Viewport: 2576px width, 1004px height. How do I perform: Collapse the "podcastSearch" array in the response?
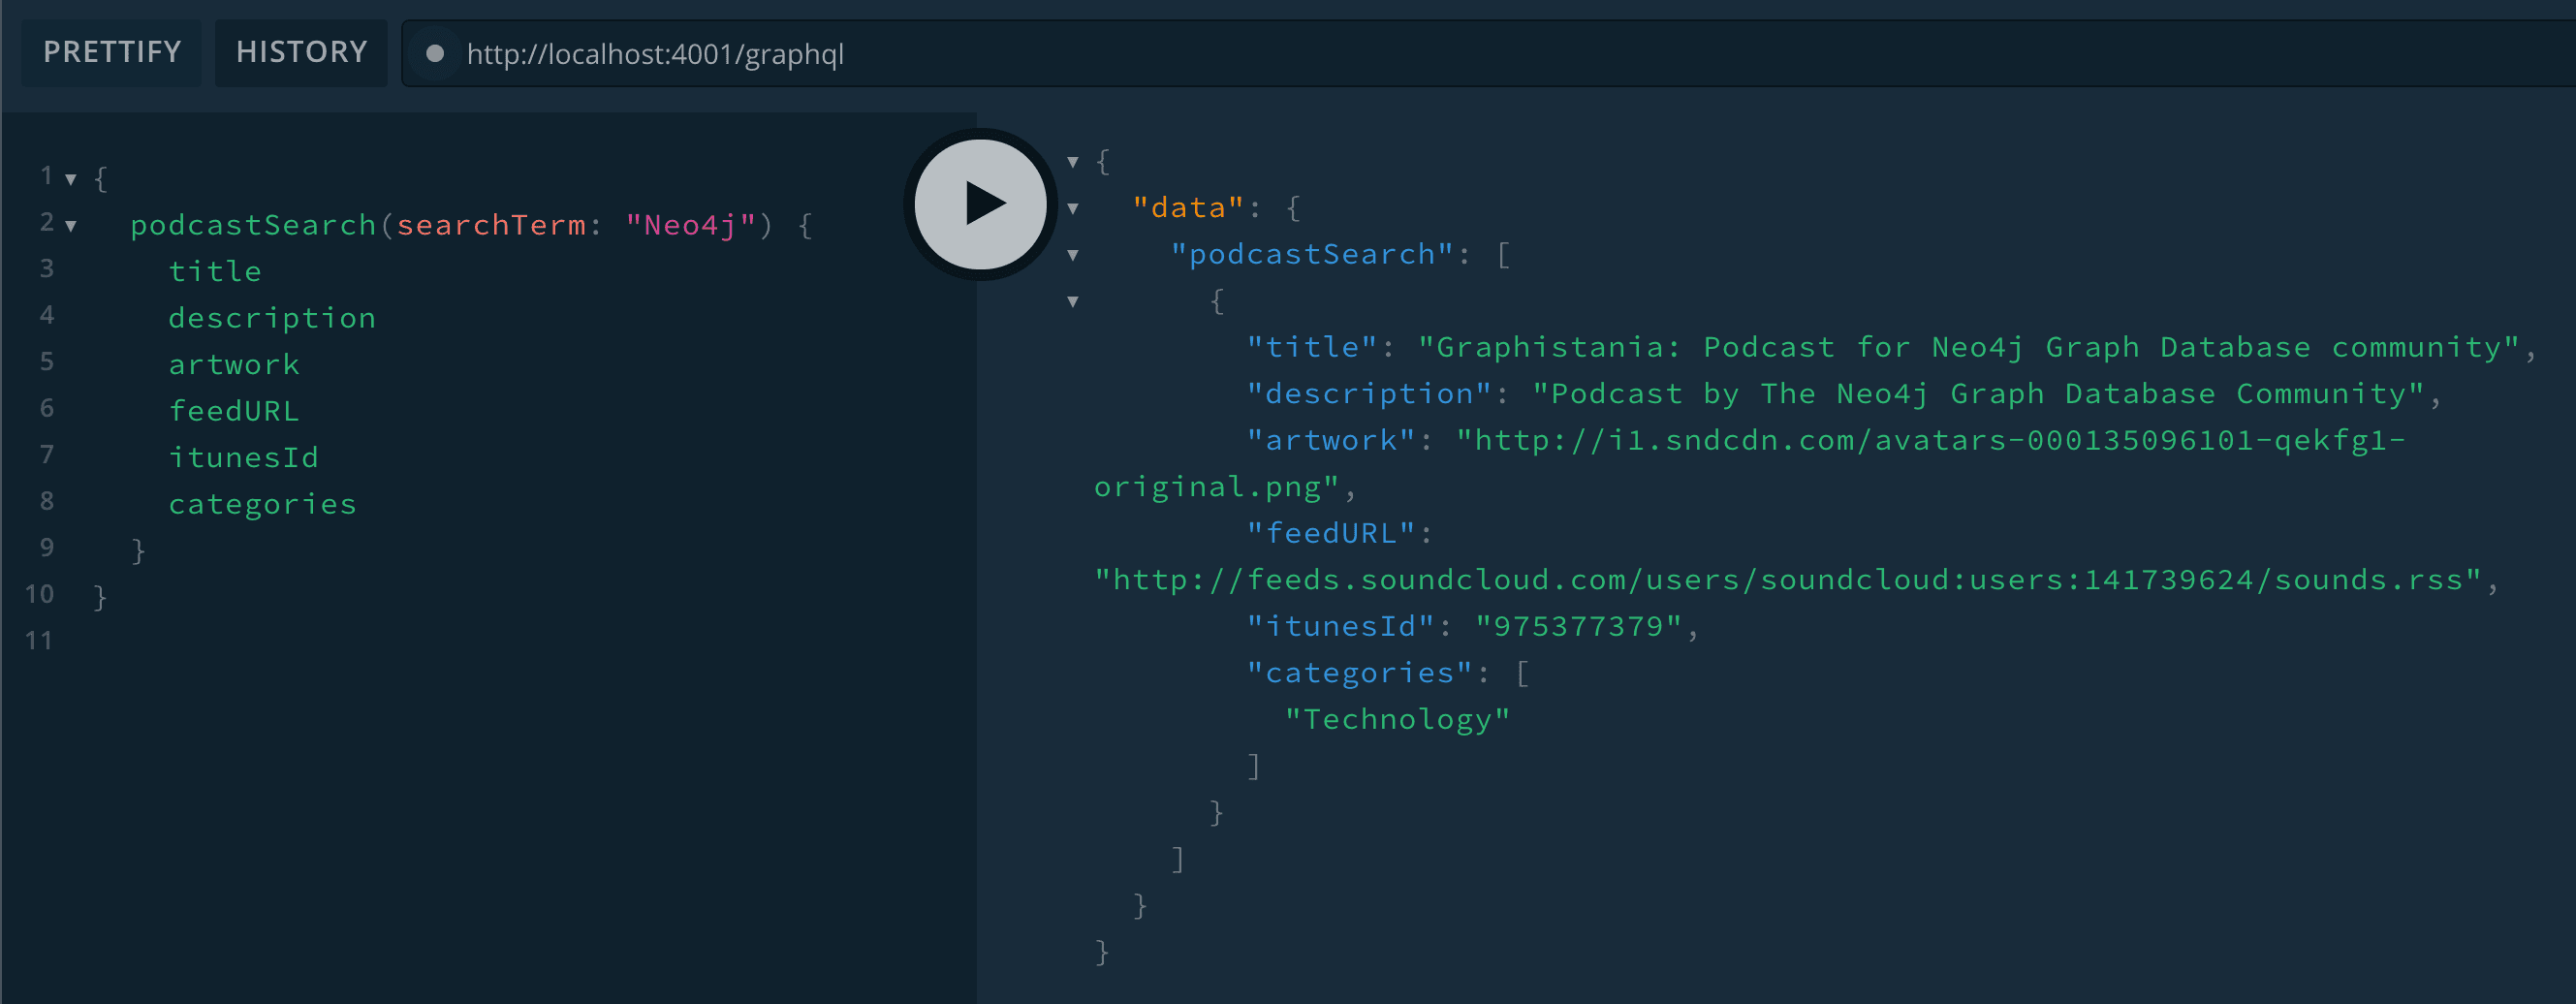[1073, 255]
